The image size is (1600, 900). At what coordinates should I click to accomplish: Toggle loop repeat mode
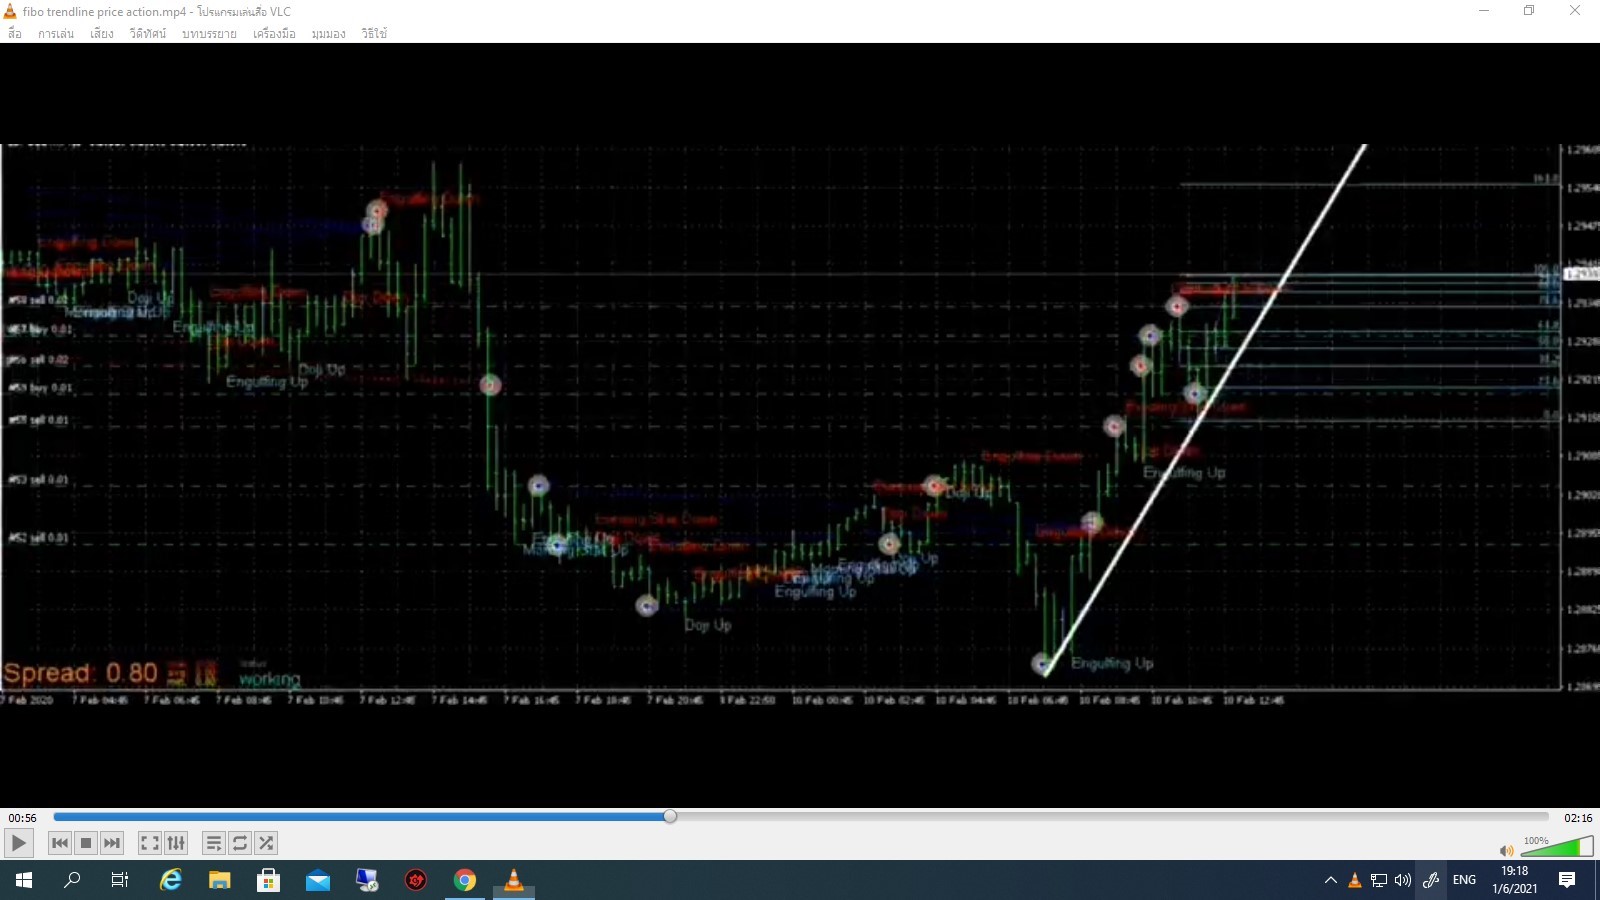pyautogui.click(x=240, y=843)
